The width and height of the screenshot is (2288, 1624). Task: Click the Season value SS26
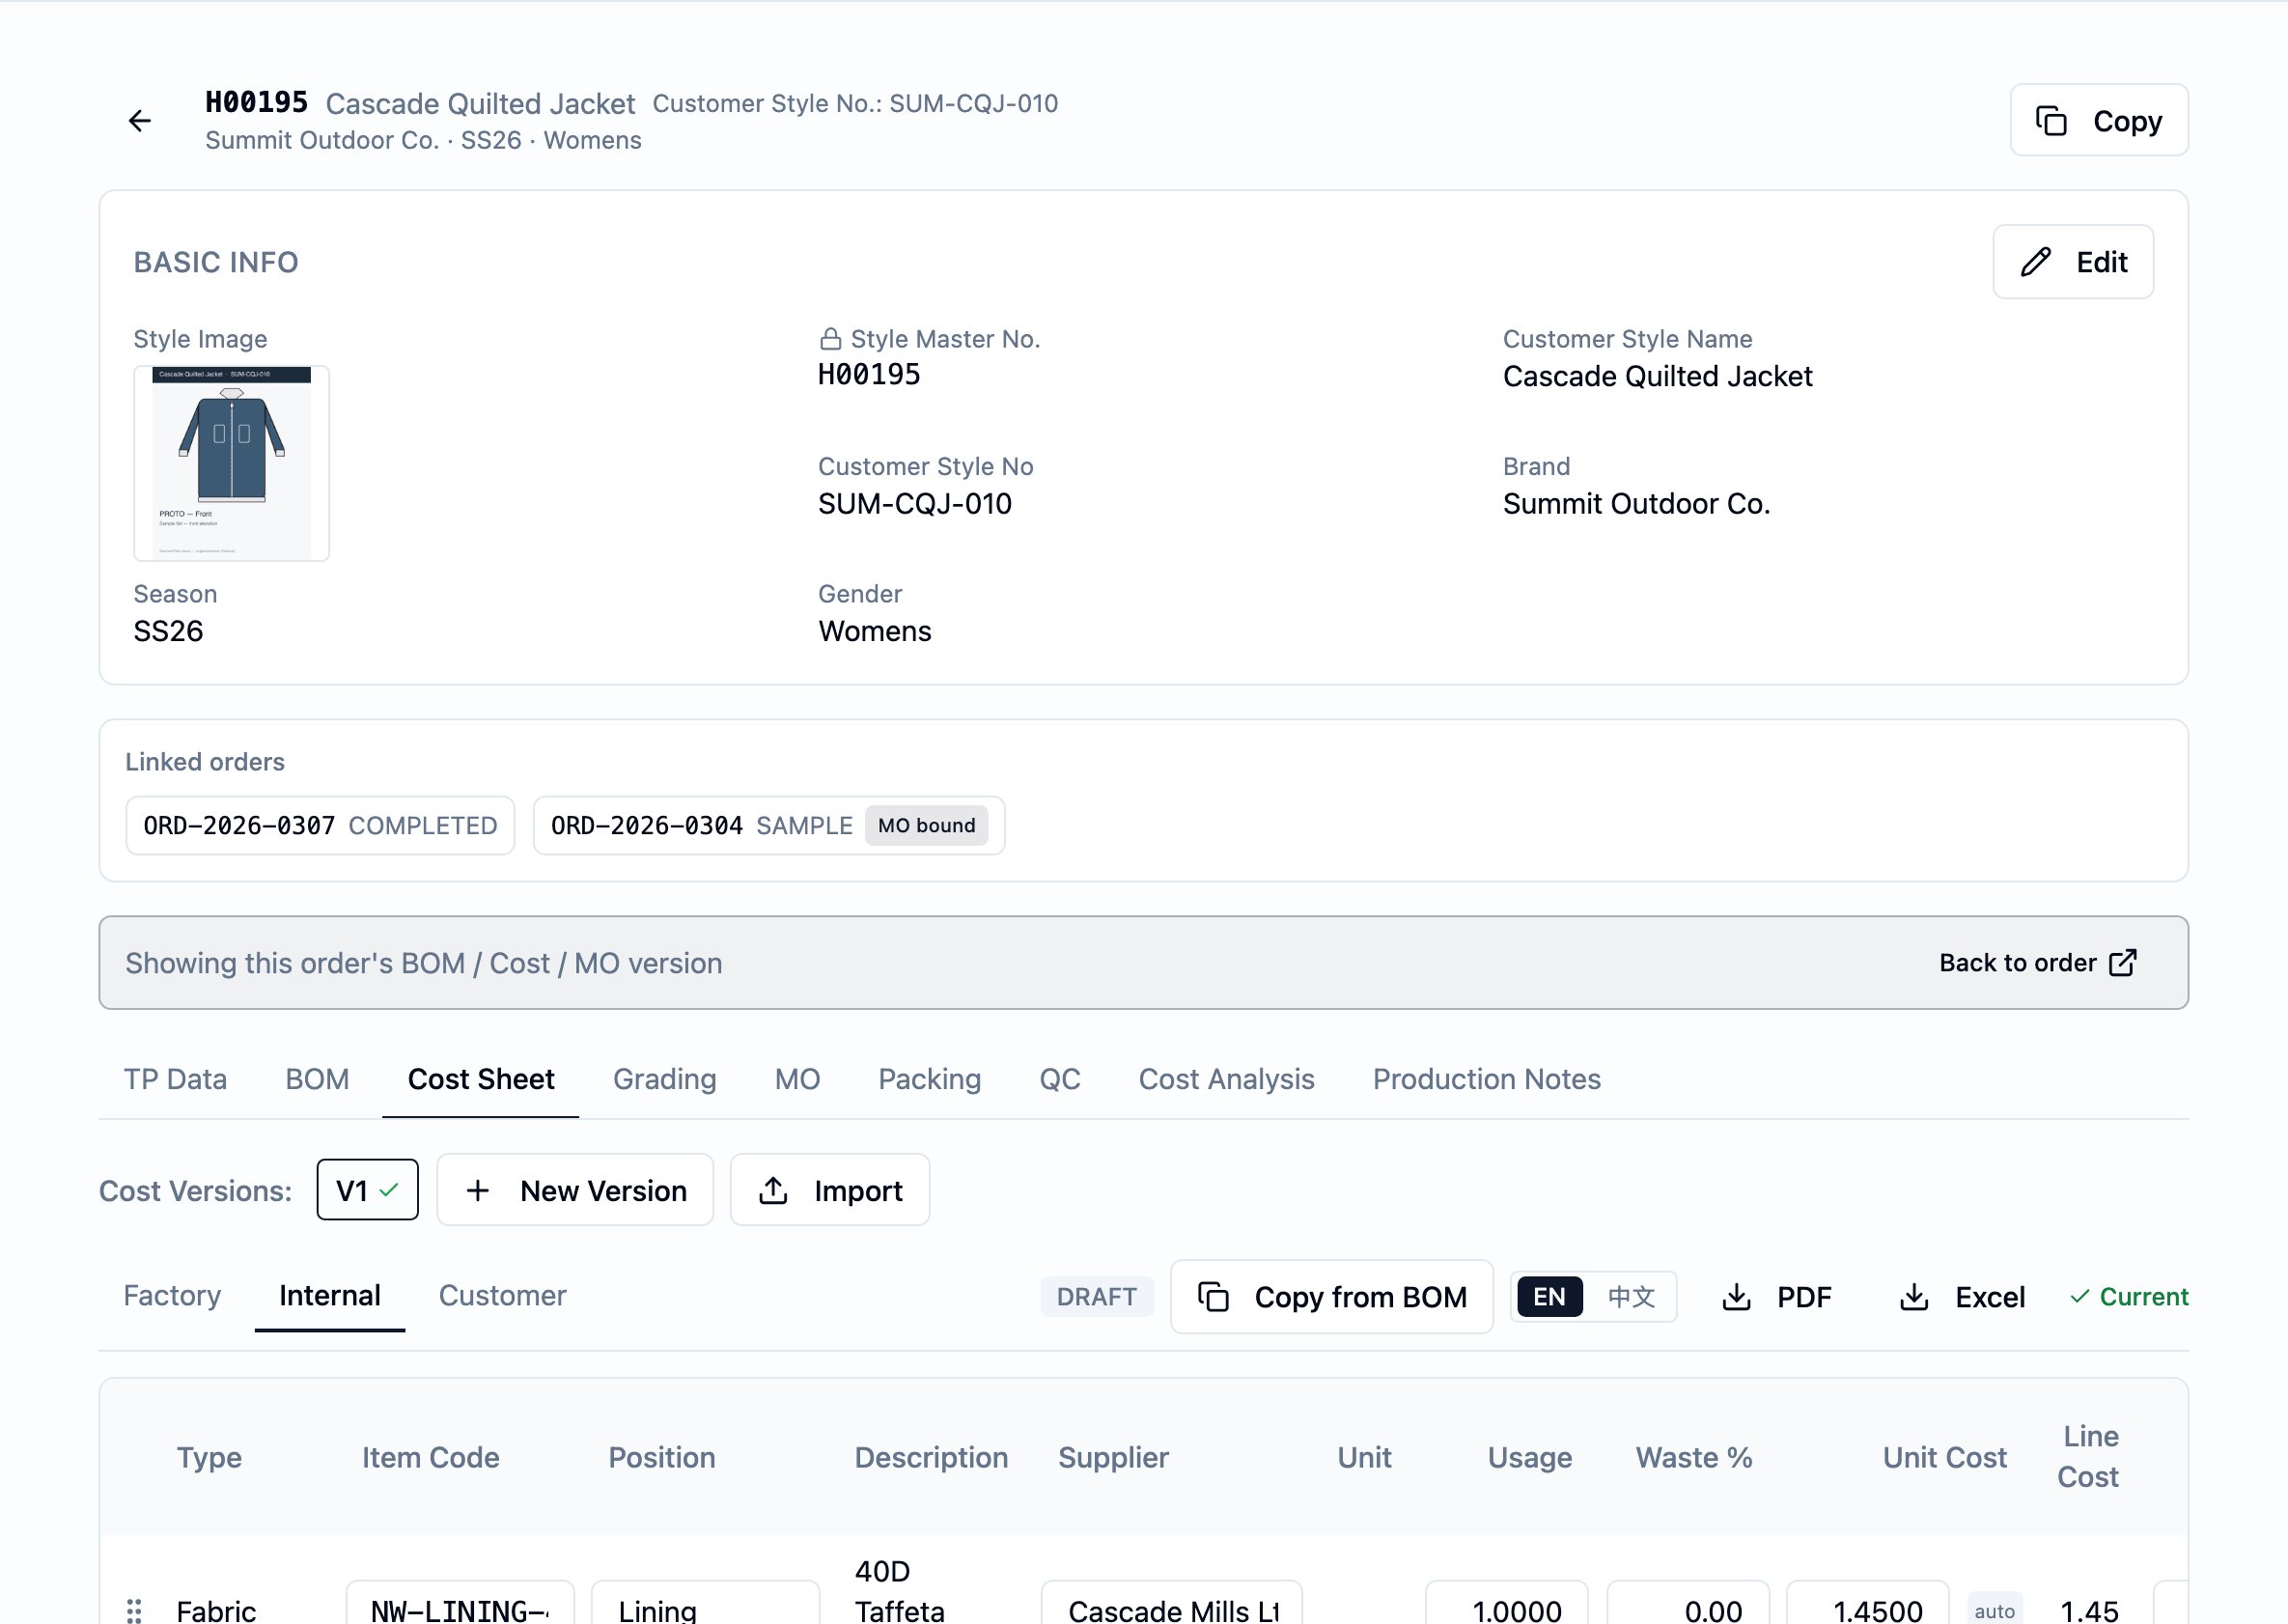168,631
